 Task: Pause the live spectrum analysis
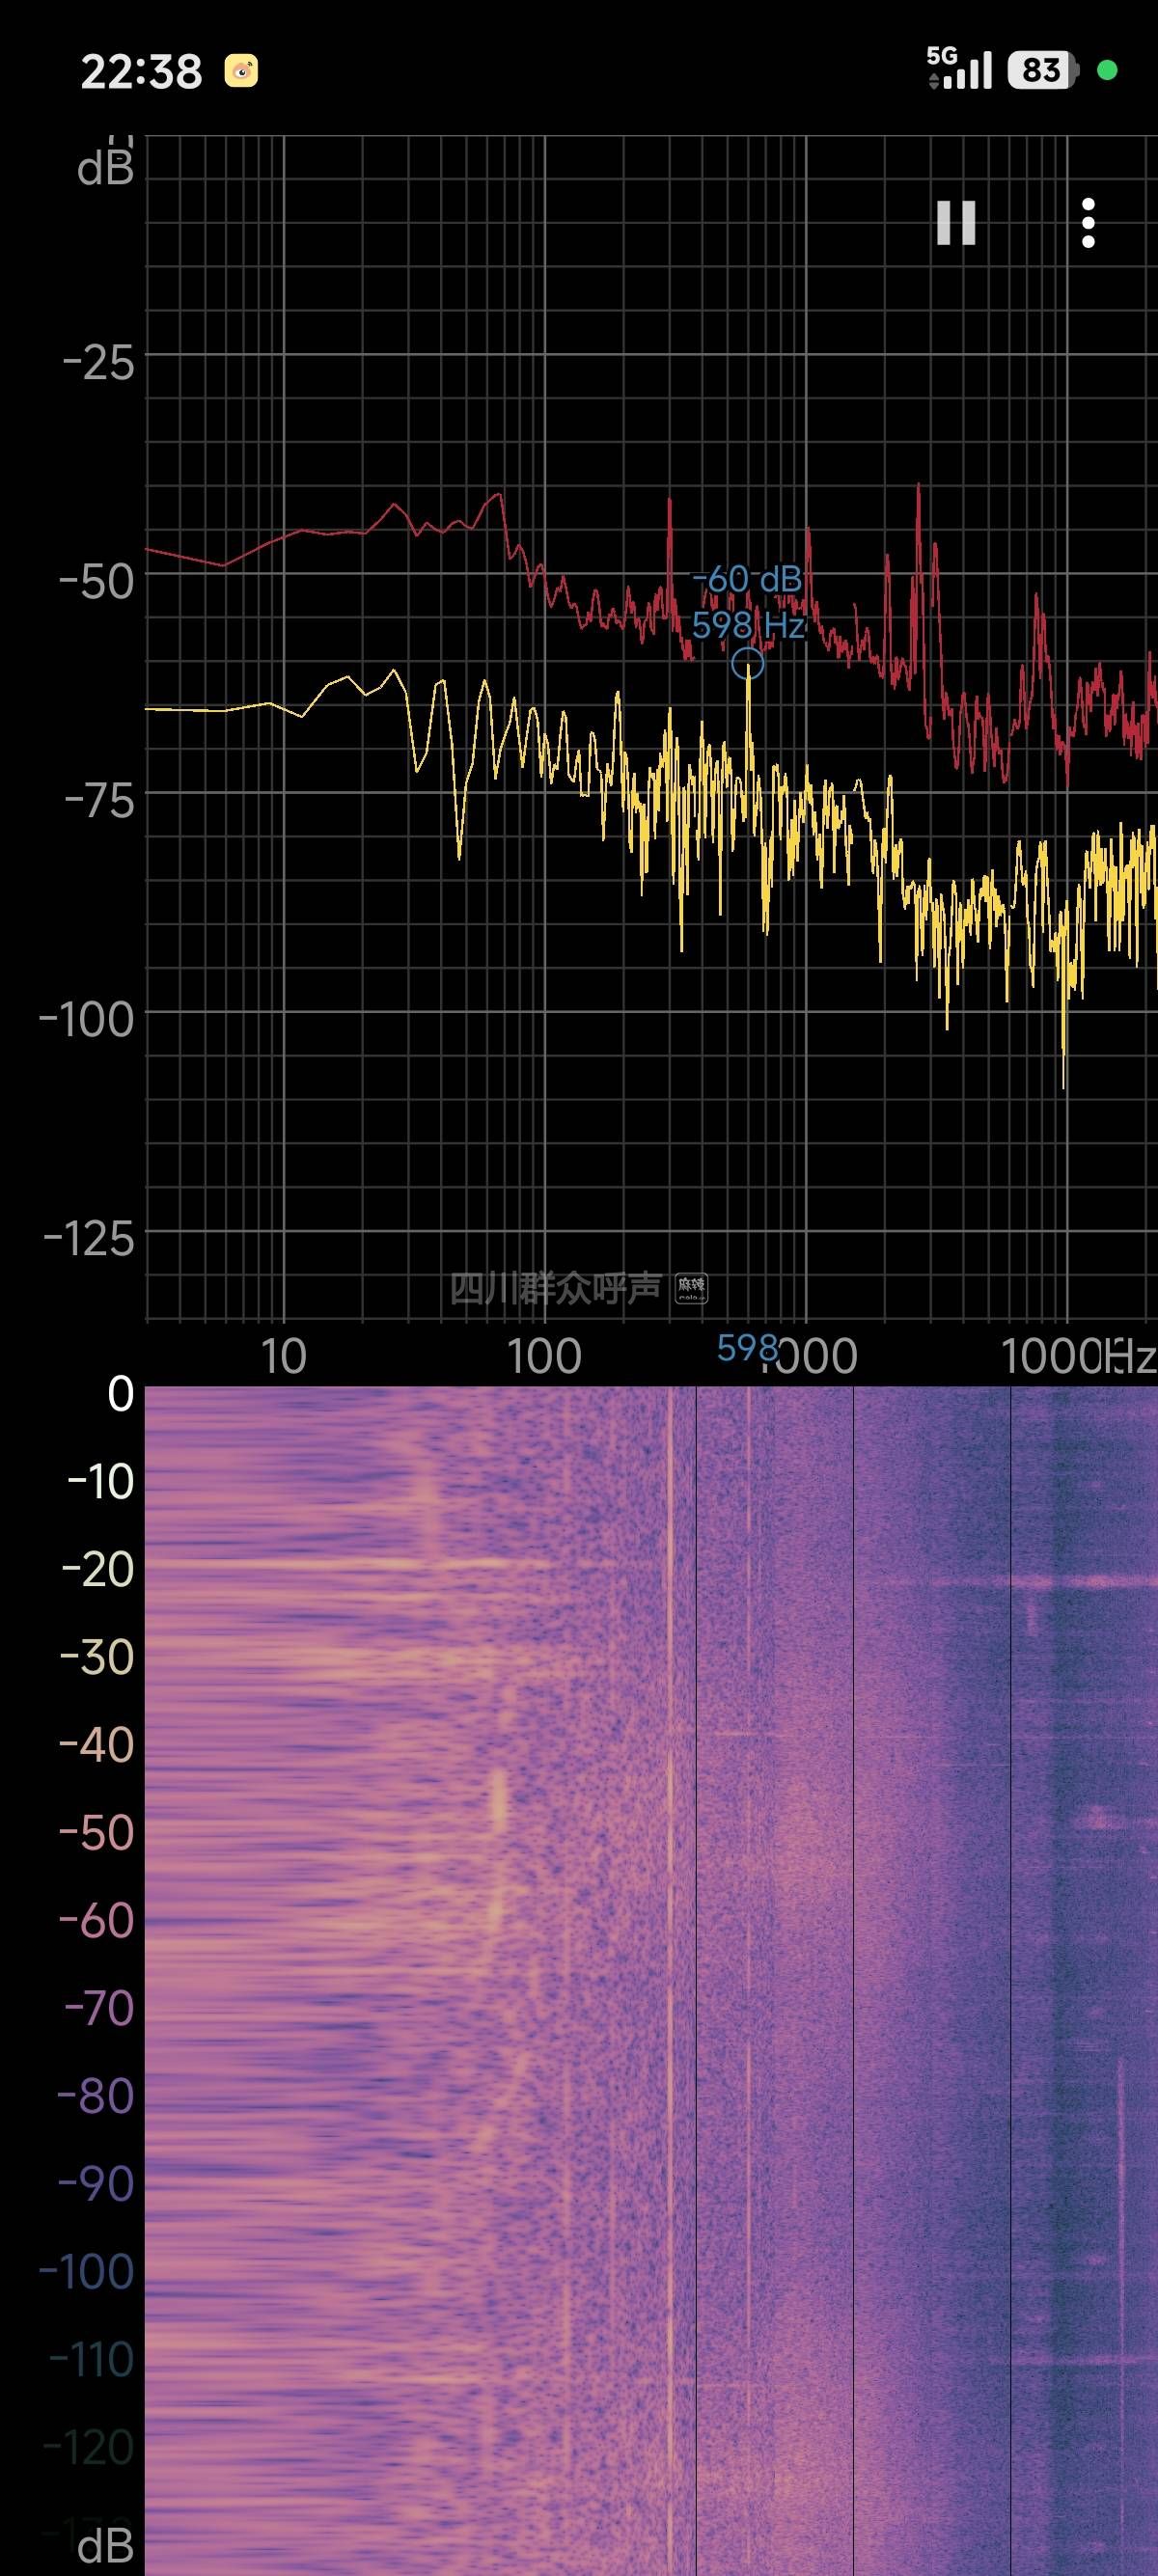click(955, 223)
